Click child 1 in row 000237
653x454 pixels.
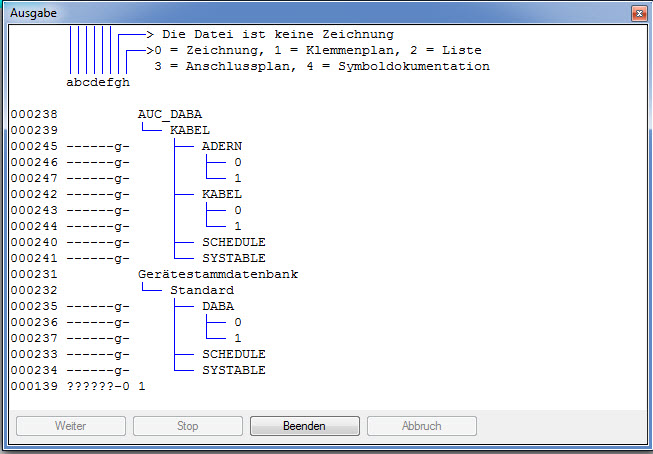238,338
